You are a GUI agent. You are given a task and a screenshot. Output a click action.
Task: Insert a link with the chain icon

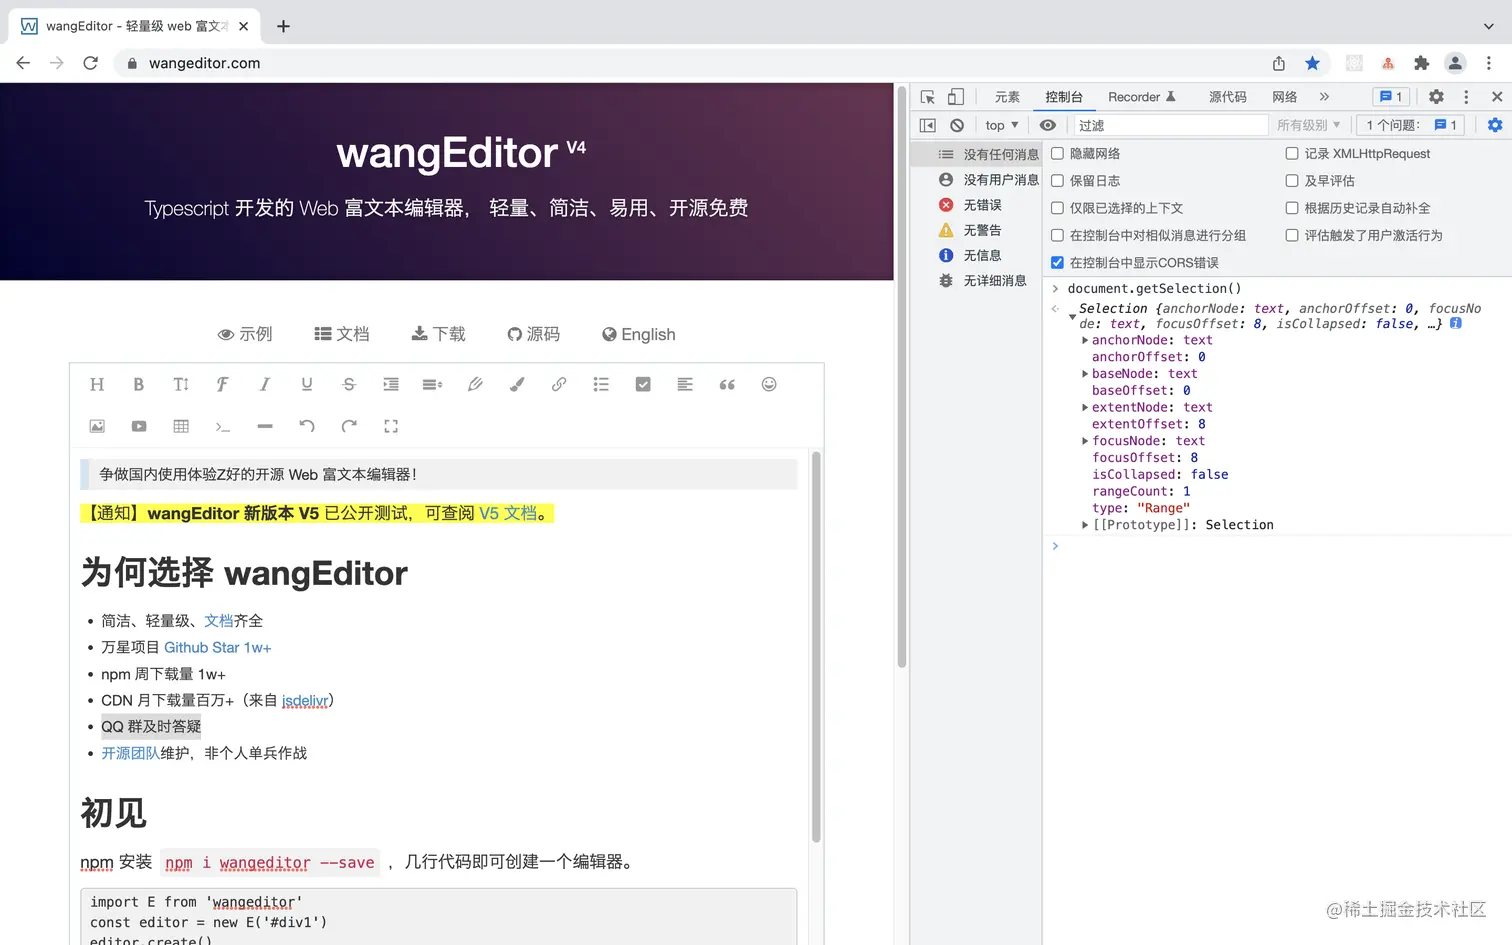click(x=559, y=384)
